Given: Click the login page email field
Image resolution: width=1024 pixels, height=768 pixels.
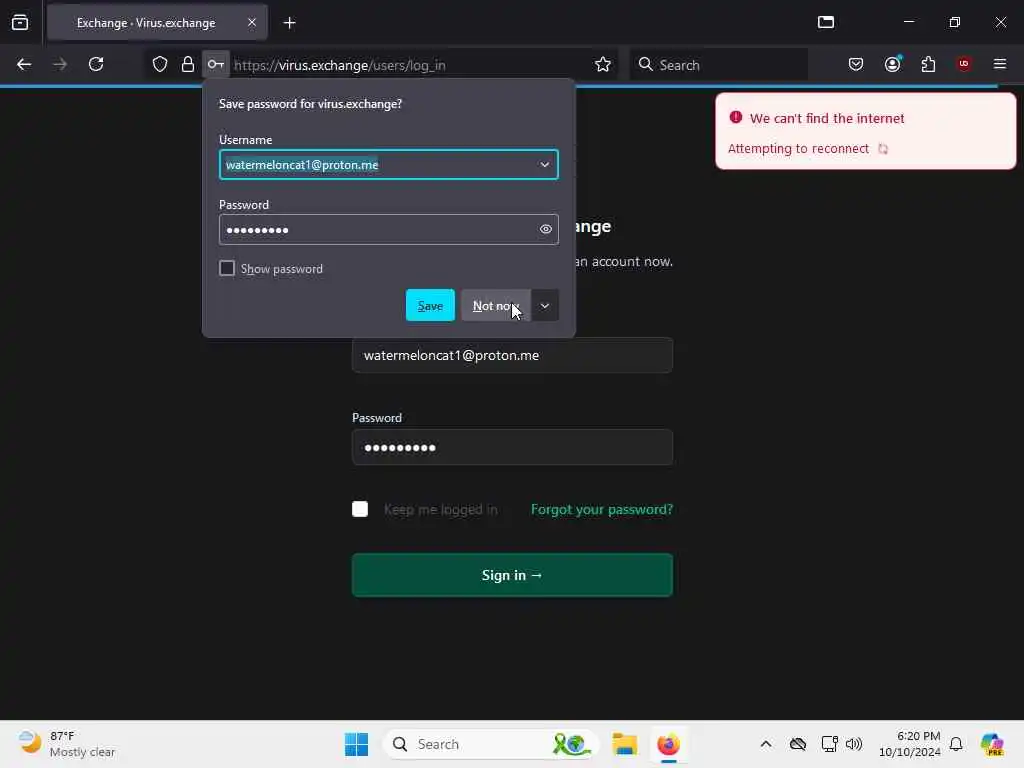Looking at the screenshot, I should coord(512,355).
